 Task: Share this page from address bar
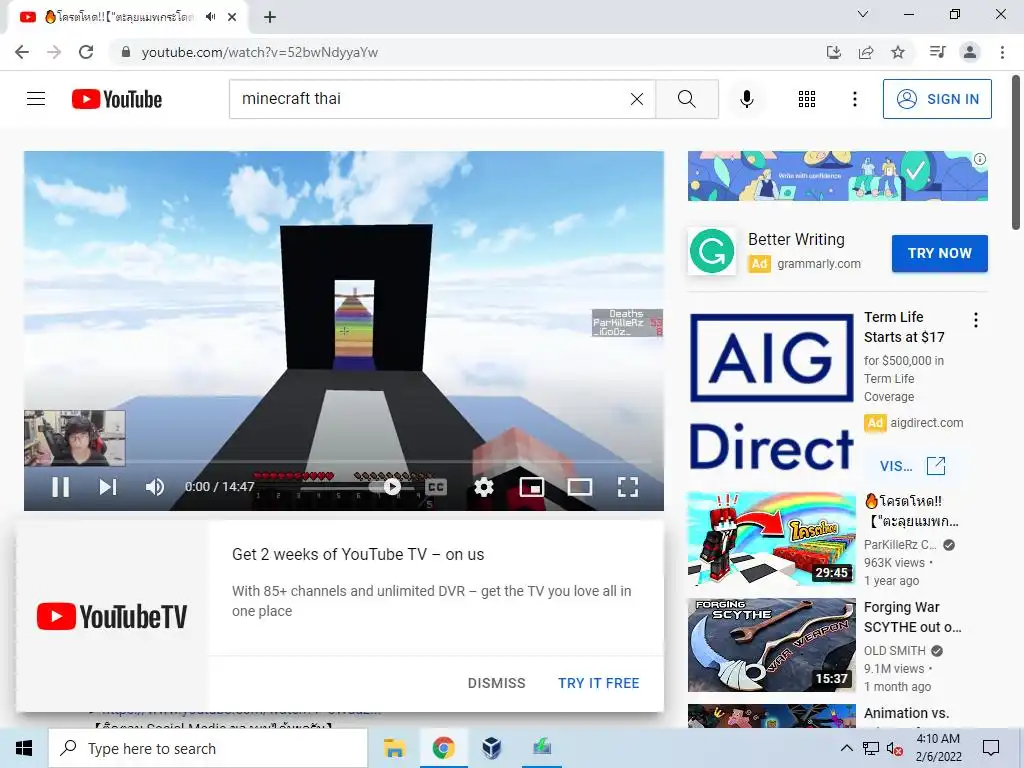(866, 52)
